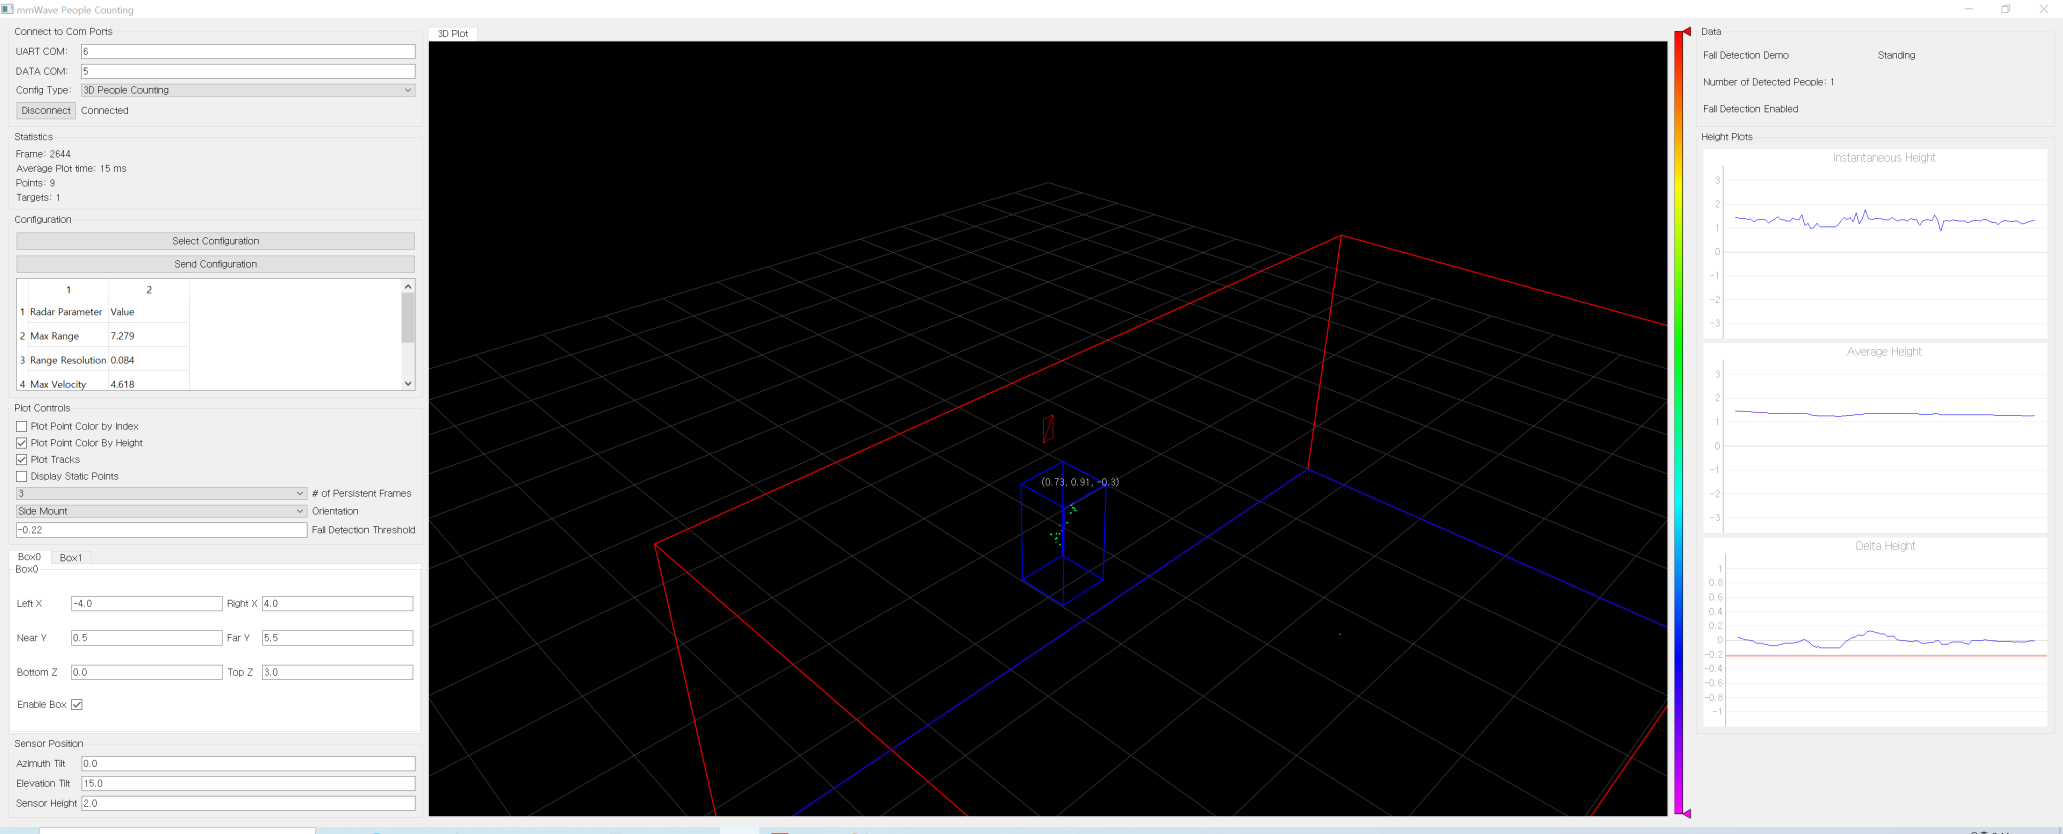Screen dimensions: 2063x834
Task: Open the number of Persistent Frames dropdown
Action: click(x=161, y=493)
